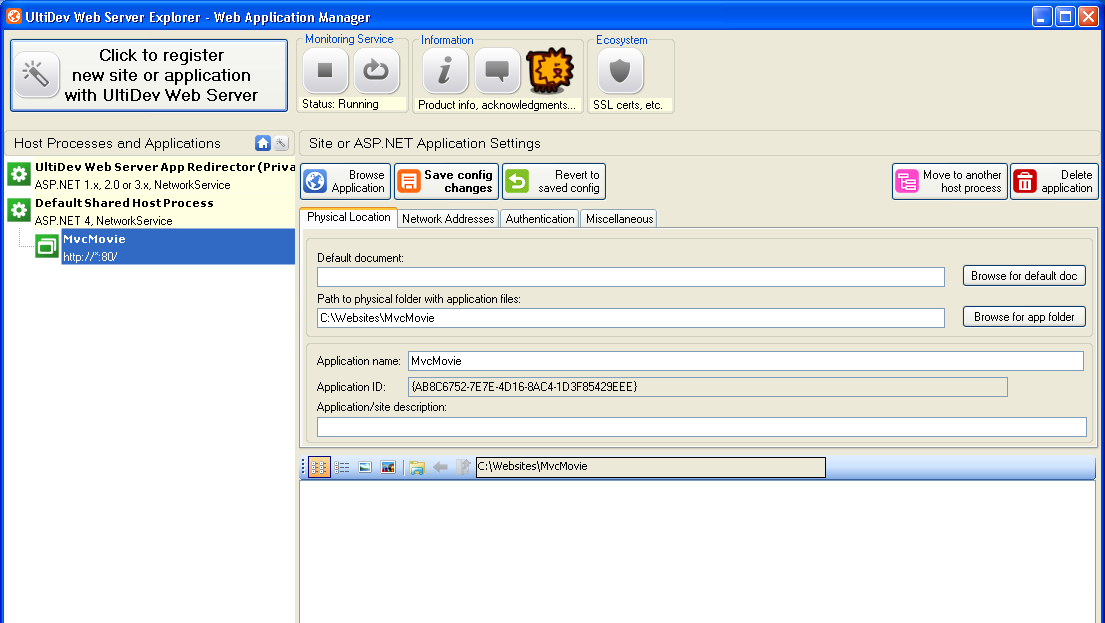This screenshot has width=1105, height=623.
Task: Click the physical folder path field
Action: coord(631,318)
